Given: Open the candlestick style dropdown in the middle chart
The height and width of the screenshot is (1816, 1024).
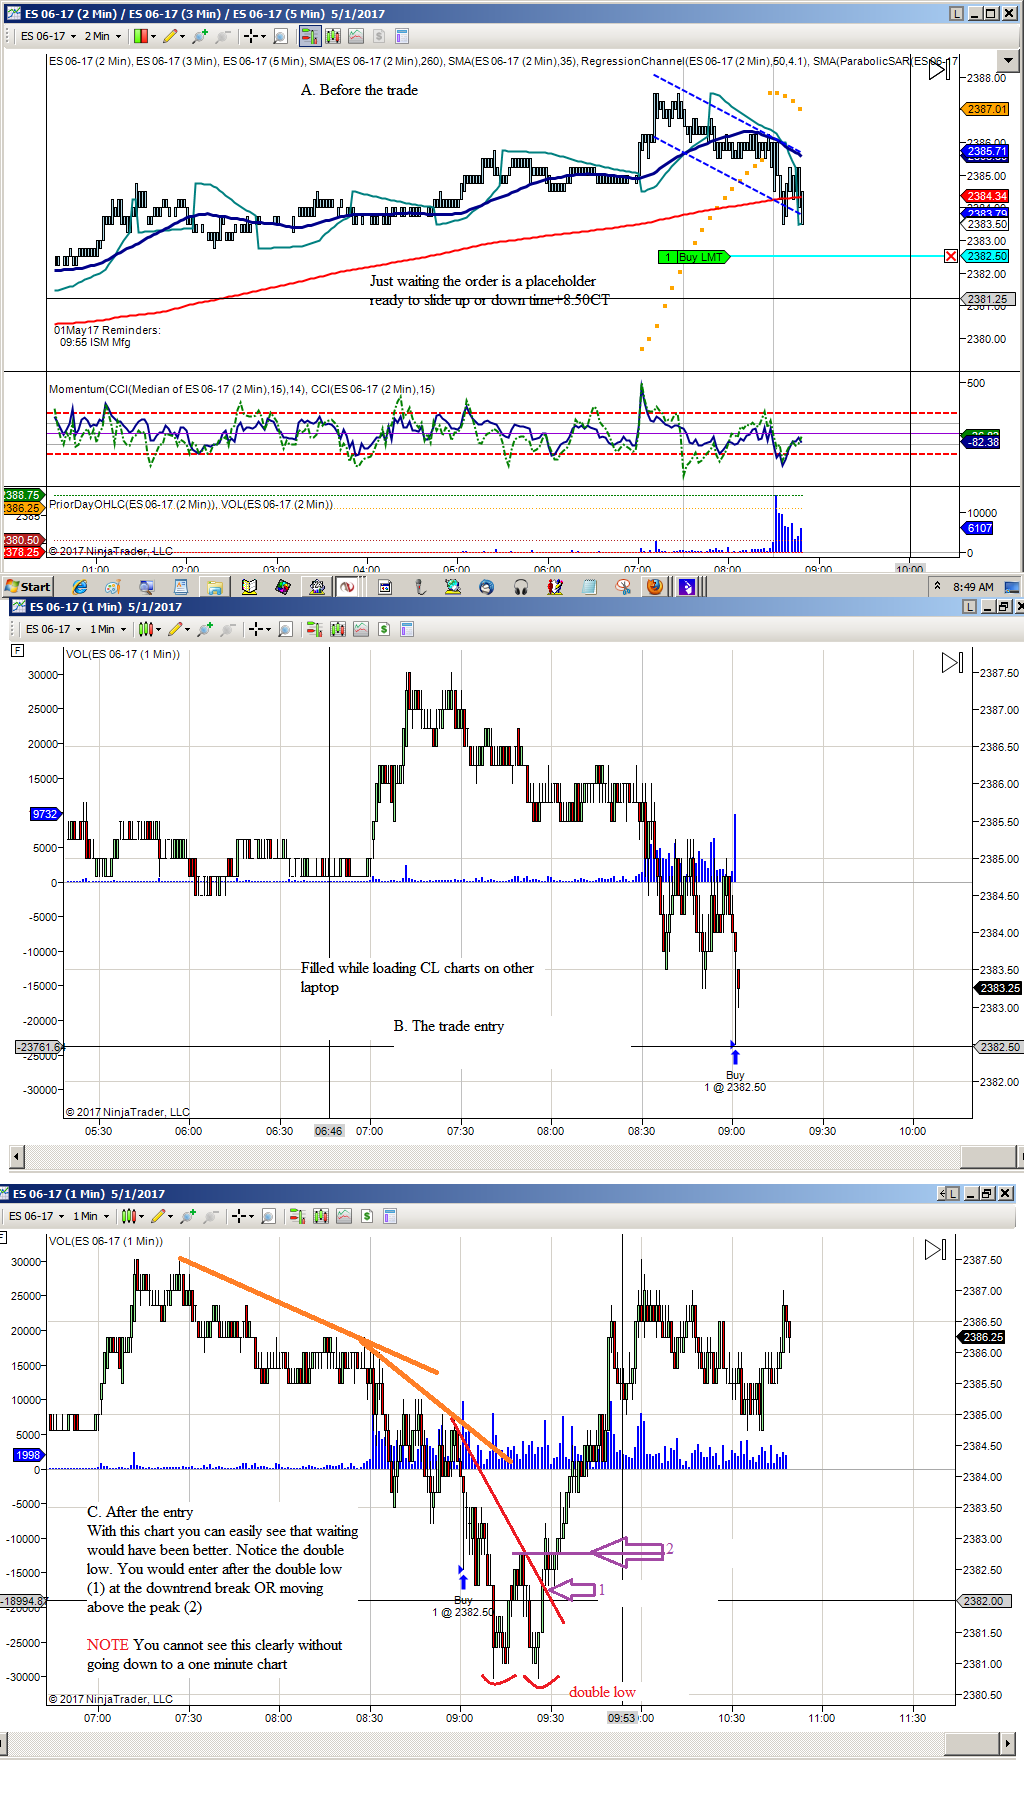Looking at the screenshot, I should point(149,629).
